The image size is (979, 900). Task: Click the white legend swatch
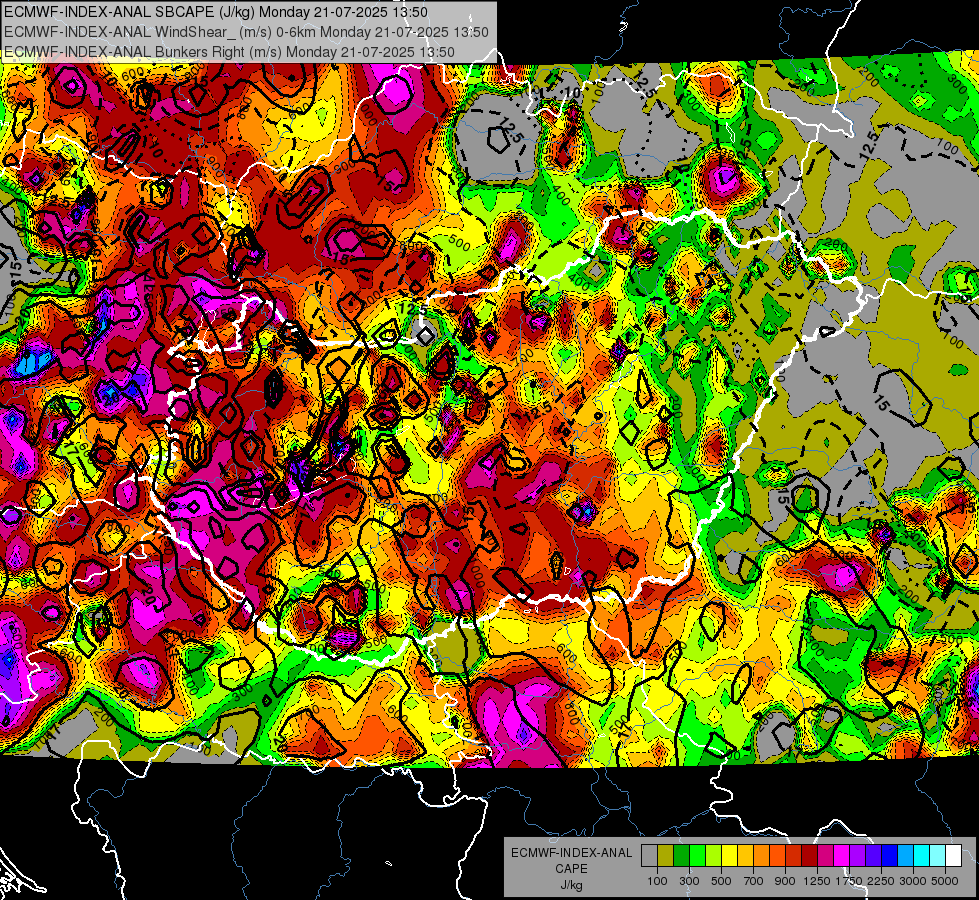pyautogui.click(x=954, y=856)
